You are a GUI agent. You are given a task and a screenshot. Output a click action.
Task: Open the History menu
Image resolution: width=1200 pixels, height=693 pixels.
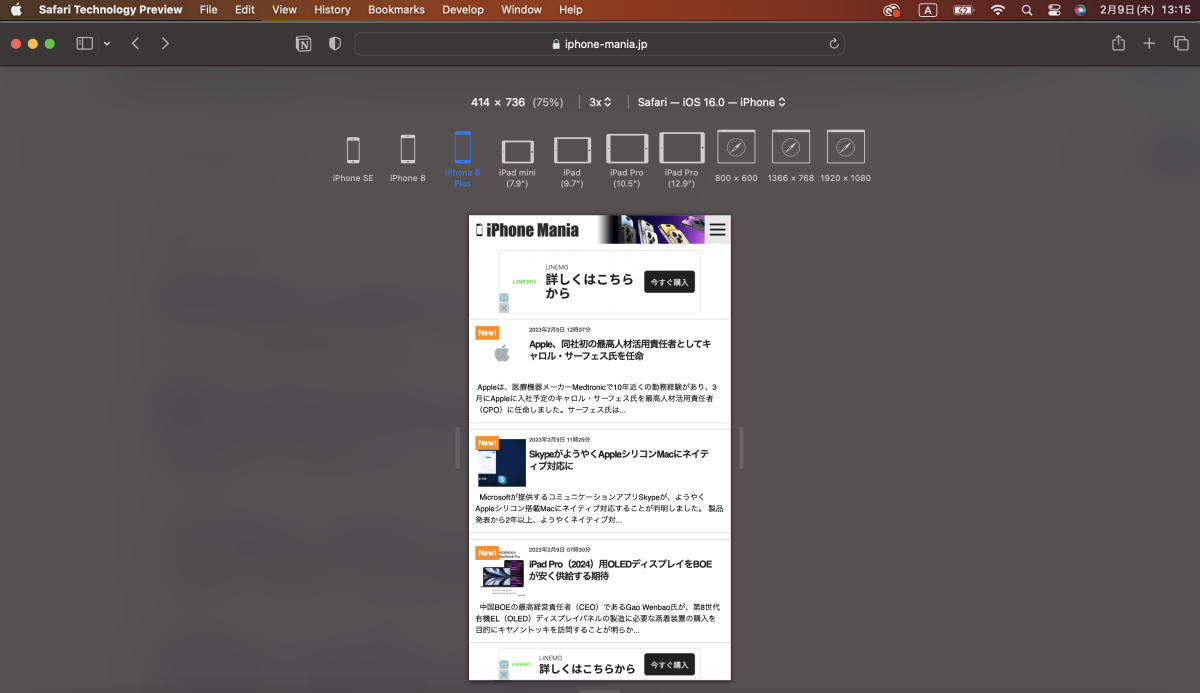332,10
